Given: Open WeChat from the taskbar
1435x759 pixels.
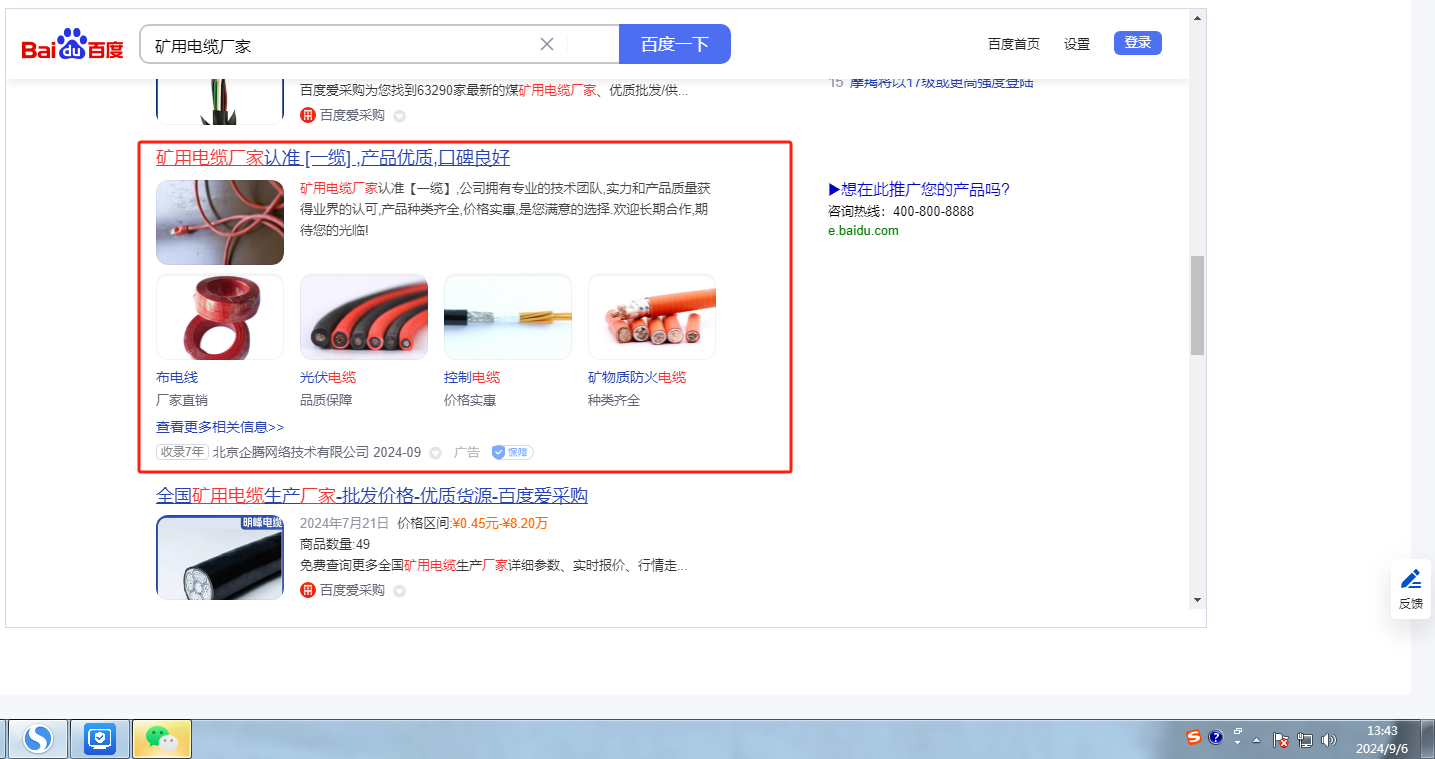Looking at the screenshot, I should pos(162,739).
